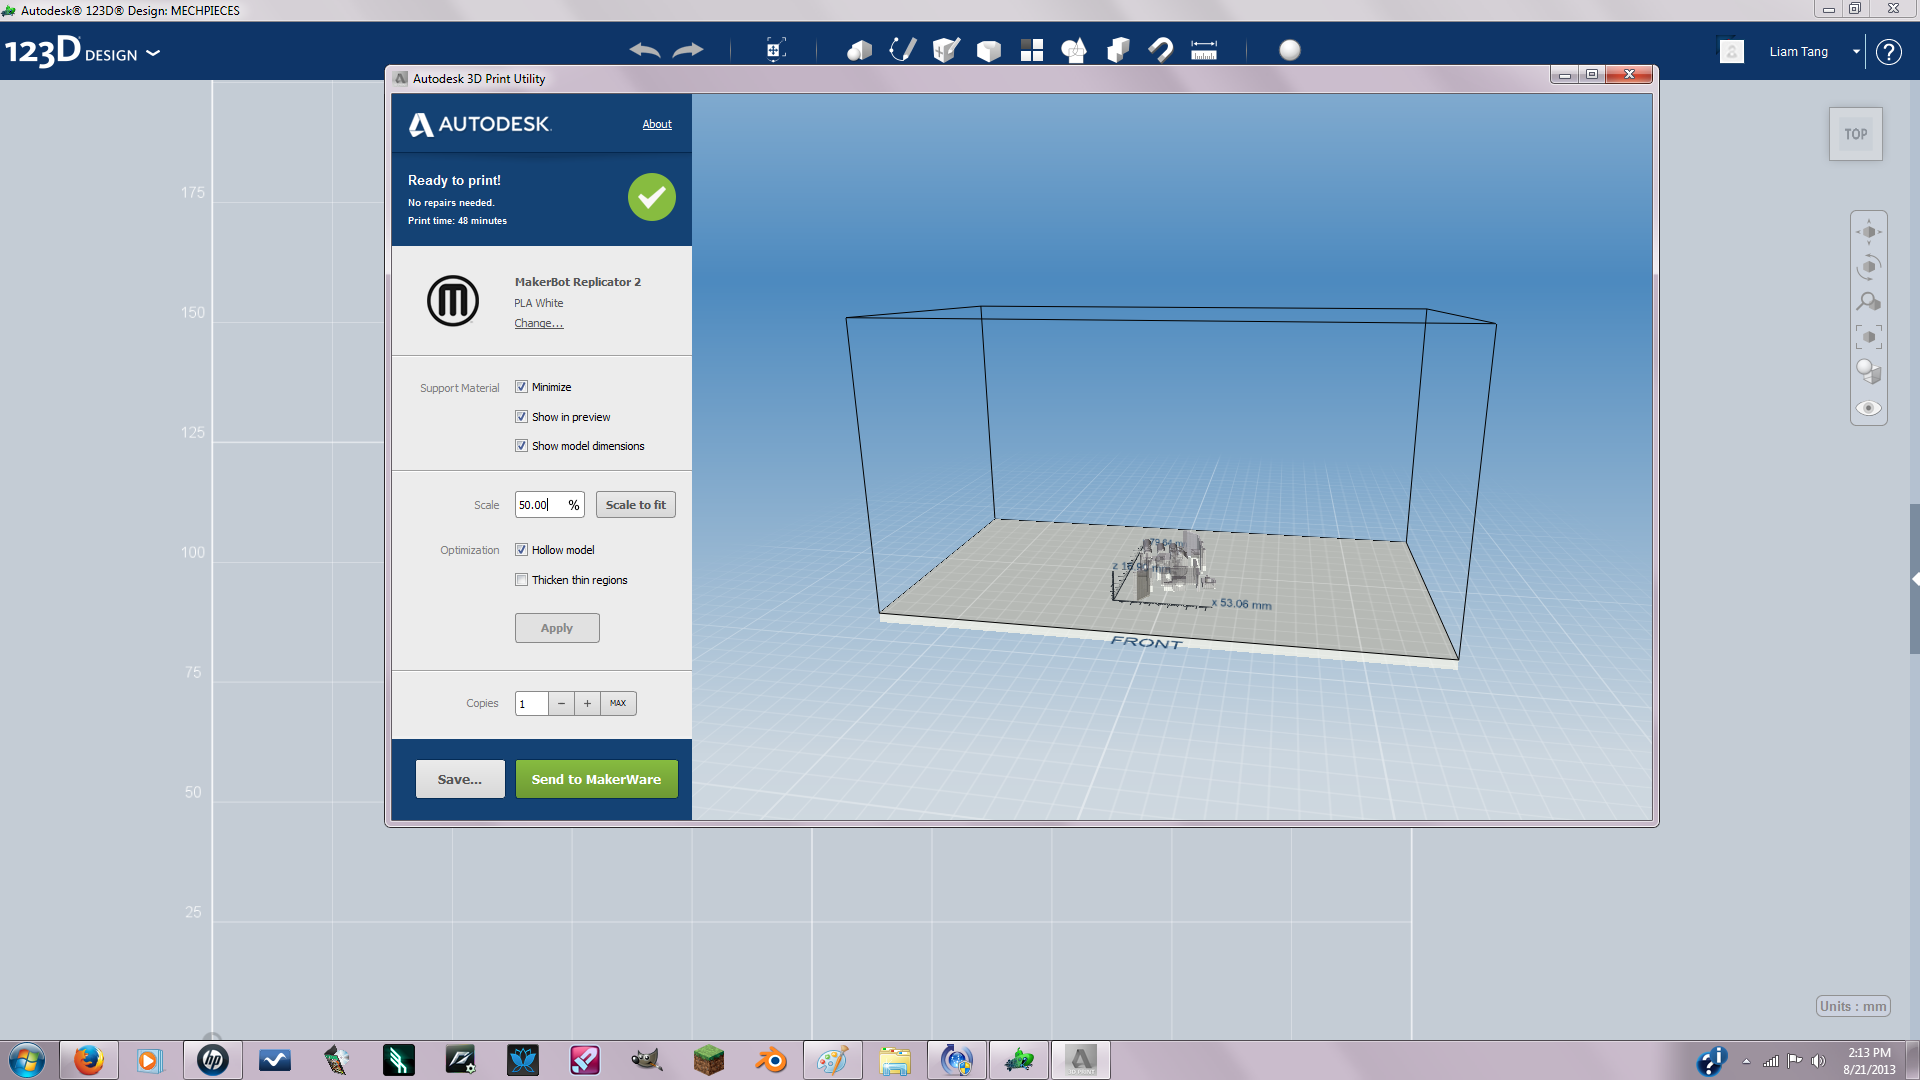The width and height of the screenshot is (1920, 1080).
Task: Click the Change... printer link
Action: pos(538,323)
